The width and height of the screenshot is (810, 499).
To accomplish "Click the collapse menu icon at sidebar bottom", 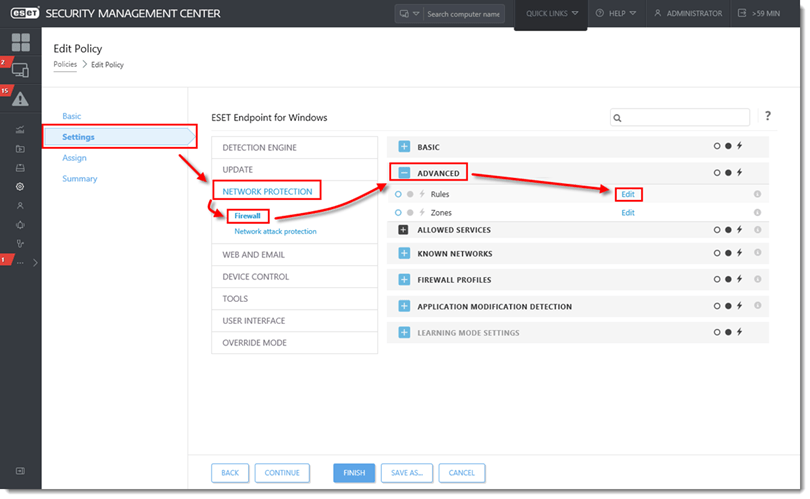I will (x=20, y=471).
